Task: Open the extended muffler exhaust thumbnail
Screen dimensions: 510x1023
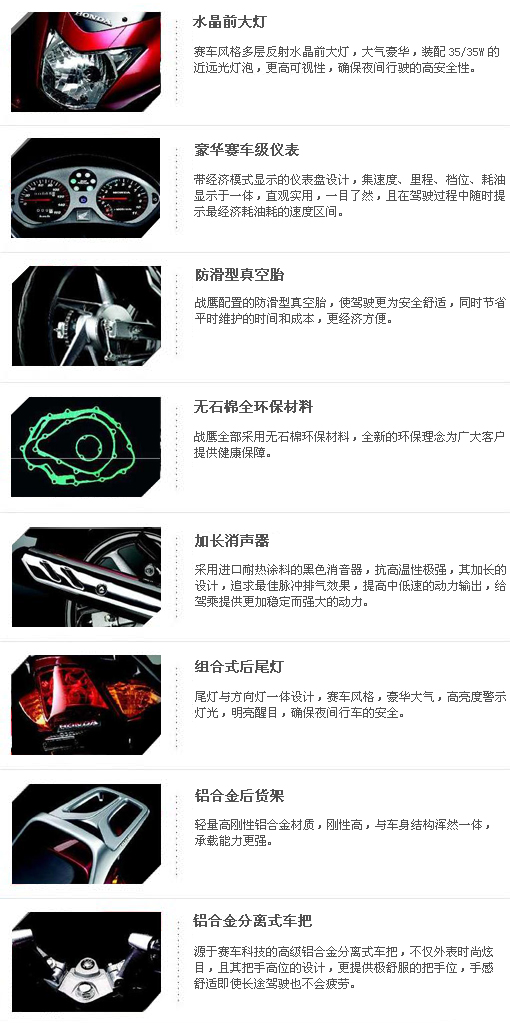Action: coord(86,577)
